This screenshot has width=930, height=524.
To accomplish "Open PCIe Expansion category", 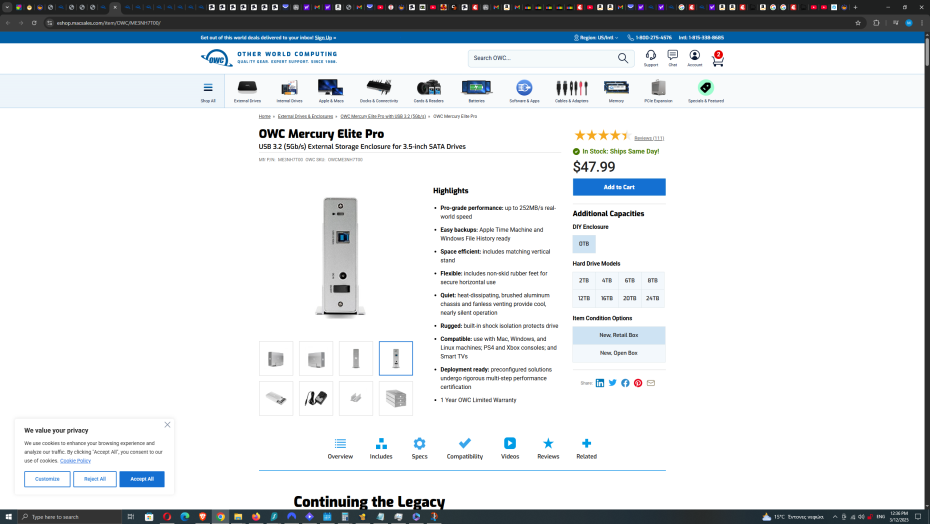I will click(x=658, y=91).
